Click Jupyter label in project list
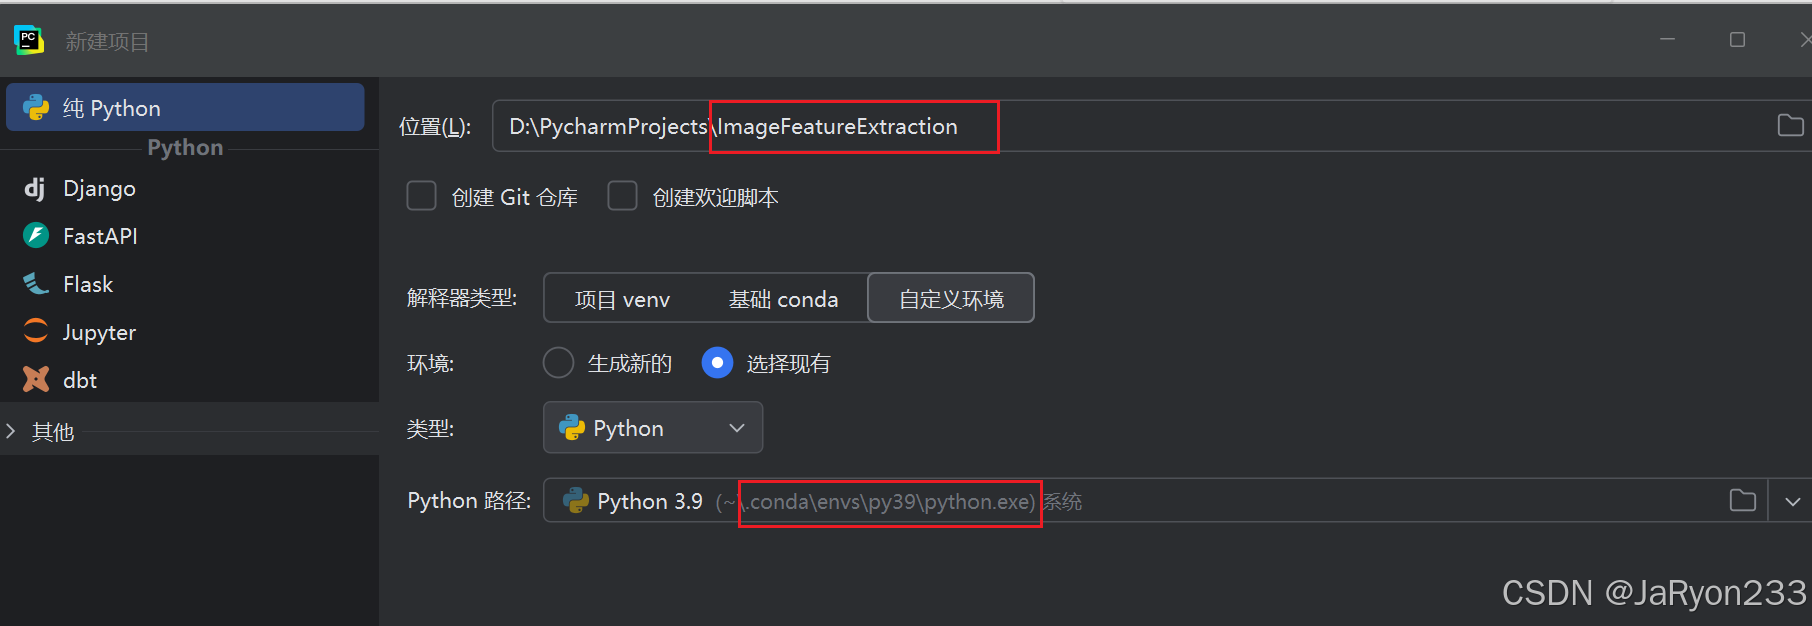Image resolution: width=1812 pixels, height=626 pixels. click(x=99, y=332)
